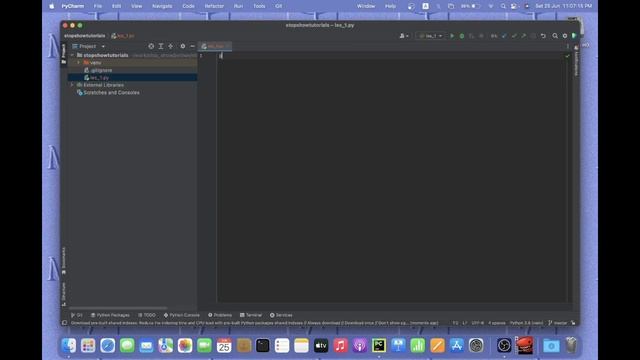Open Apple Music from the dock
This screenshot has width=640, height=360.
coord(340,345)
